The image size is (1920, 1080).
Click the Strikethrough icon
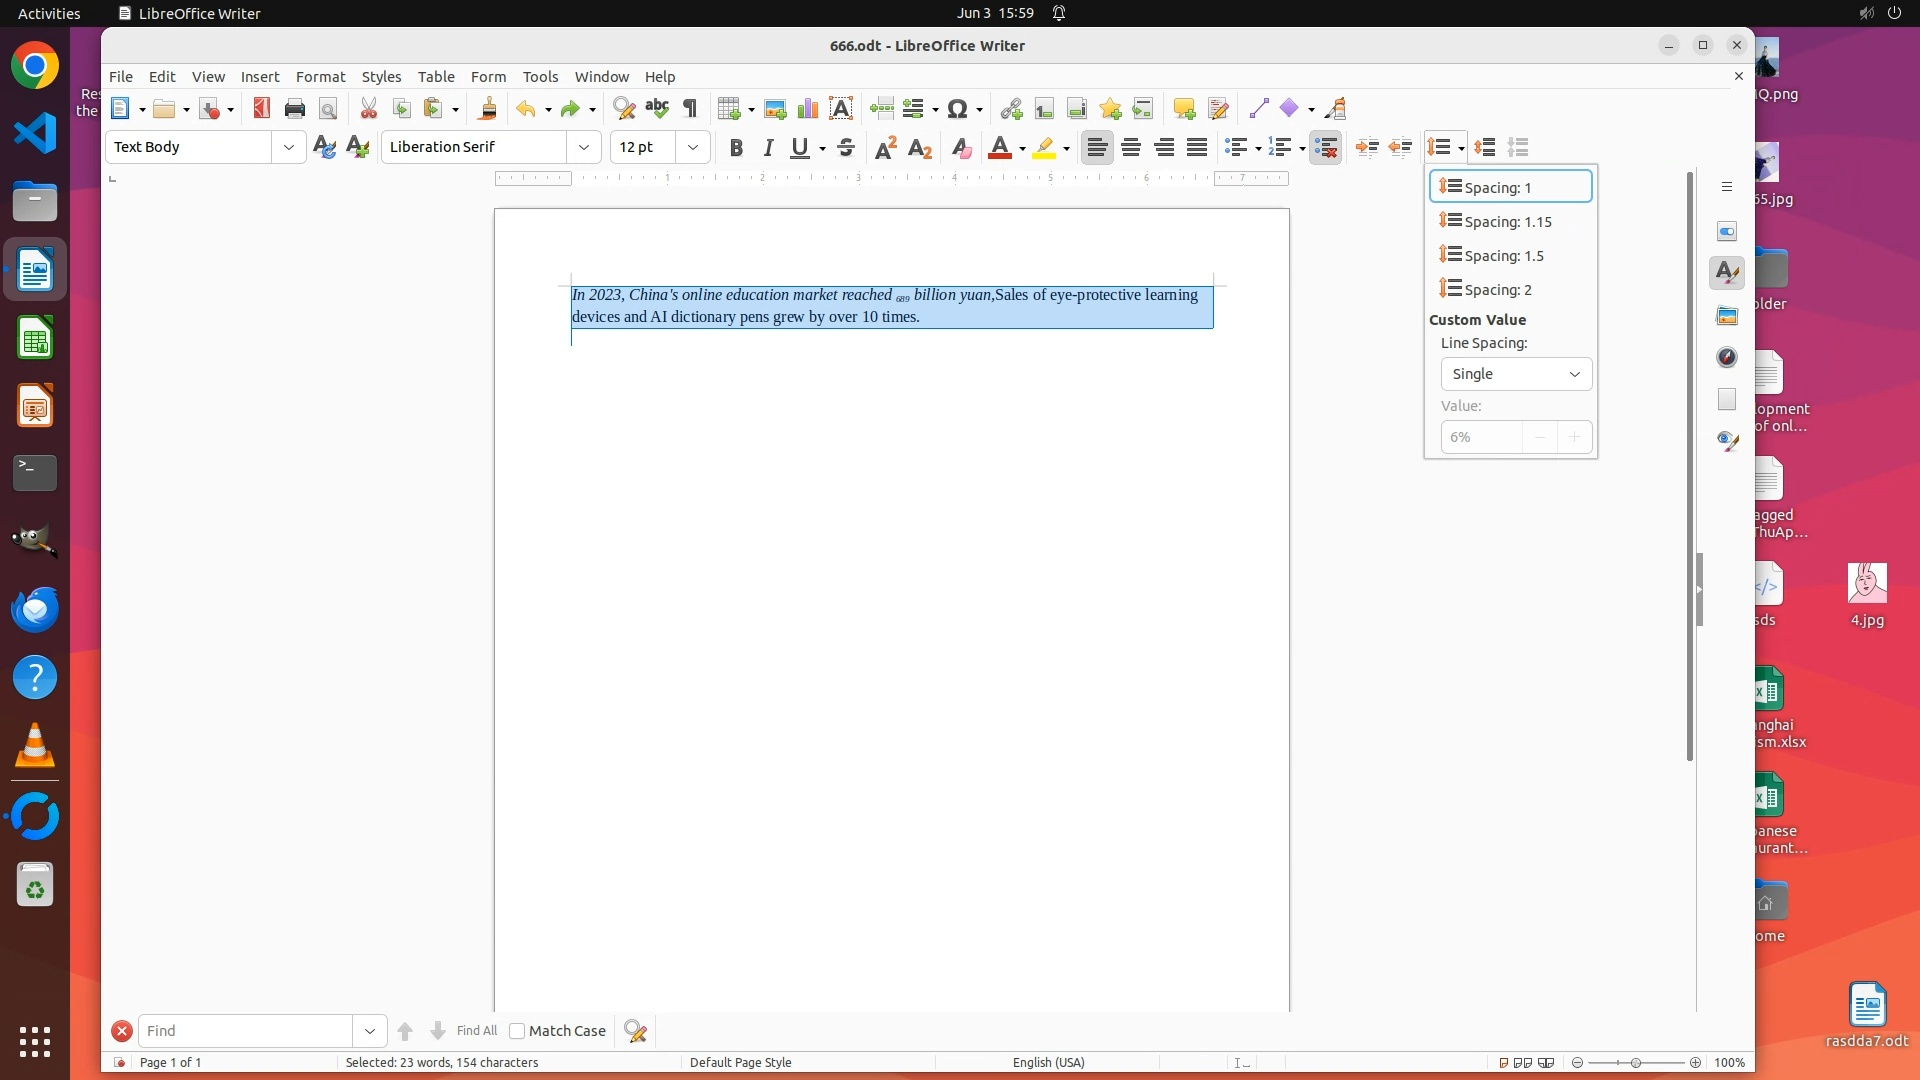pyautogui.click(x=846, y=148)
